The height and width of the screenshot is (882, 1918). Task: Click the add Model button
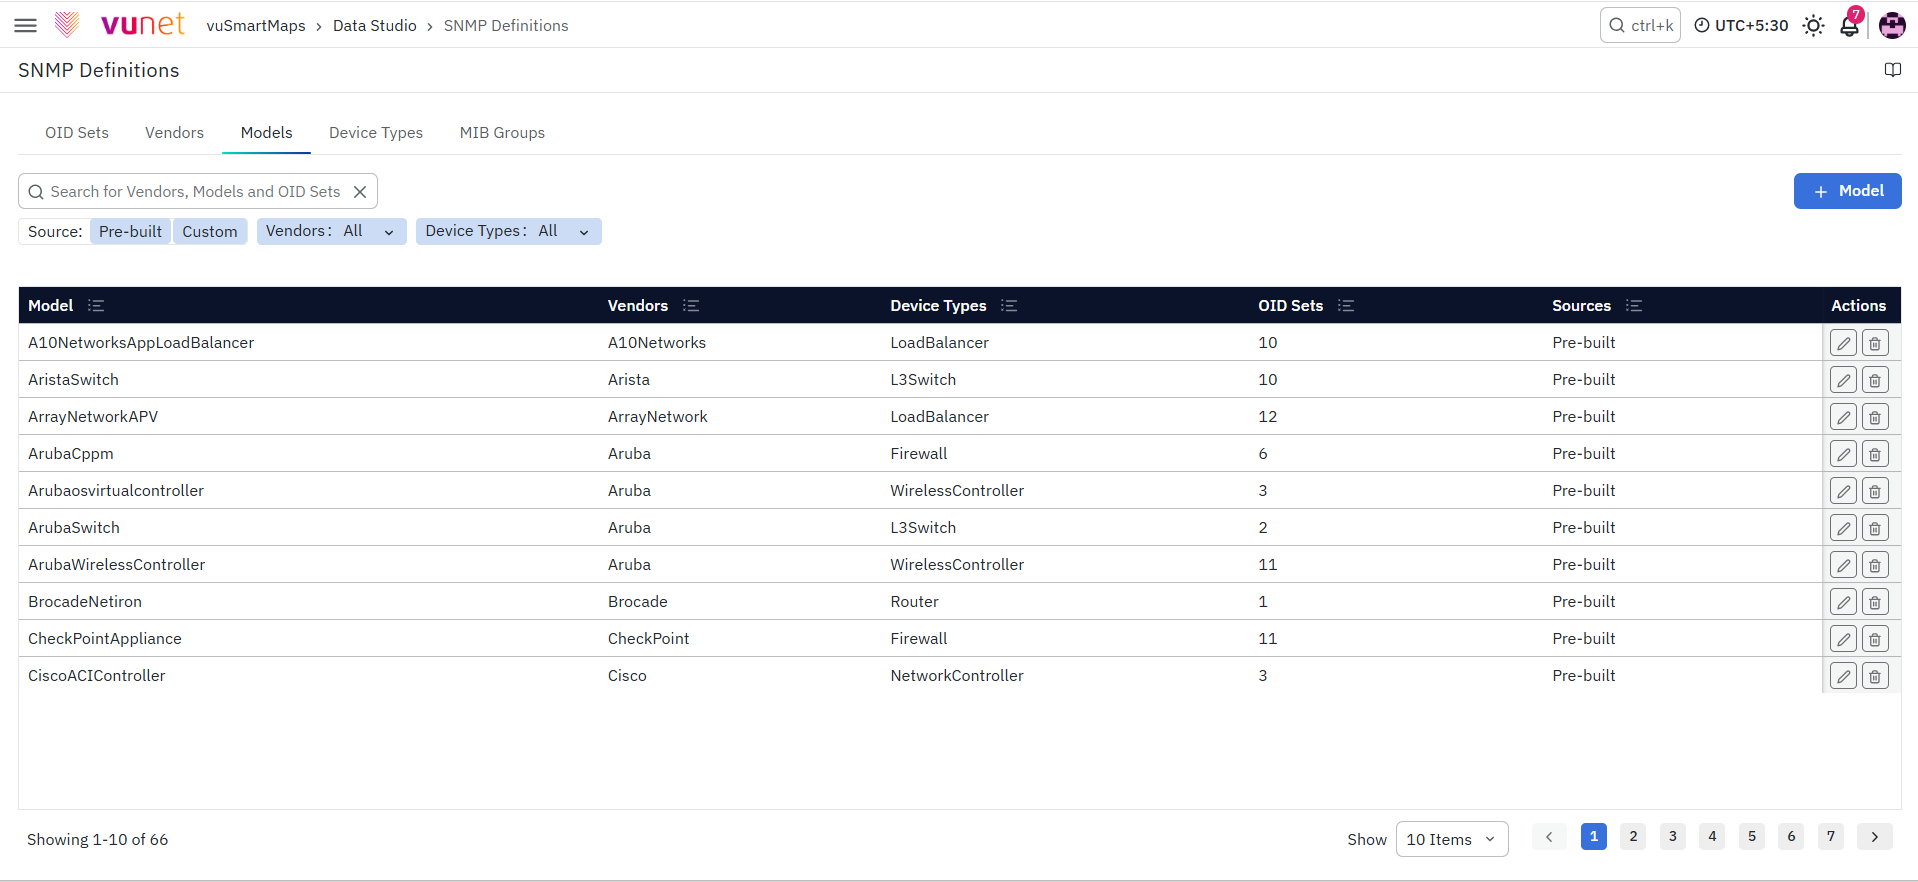point(1847,191)
